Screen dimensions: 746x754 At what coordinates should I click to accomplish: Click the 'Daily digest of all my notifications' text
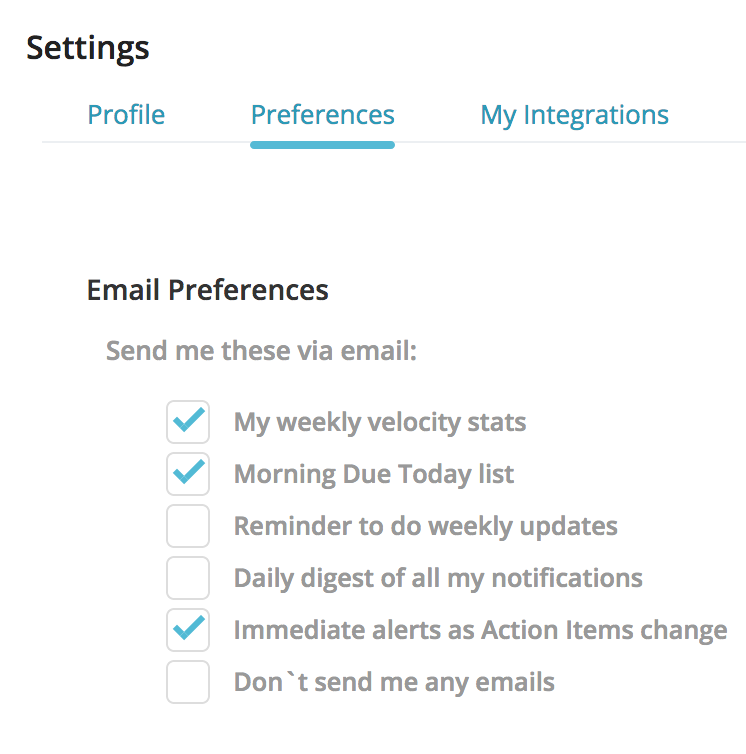point(437,578)
